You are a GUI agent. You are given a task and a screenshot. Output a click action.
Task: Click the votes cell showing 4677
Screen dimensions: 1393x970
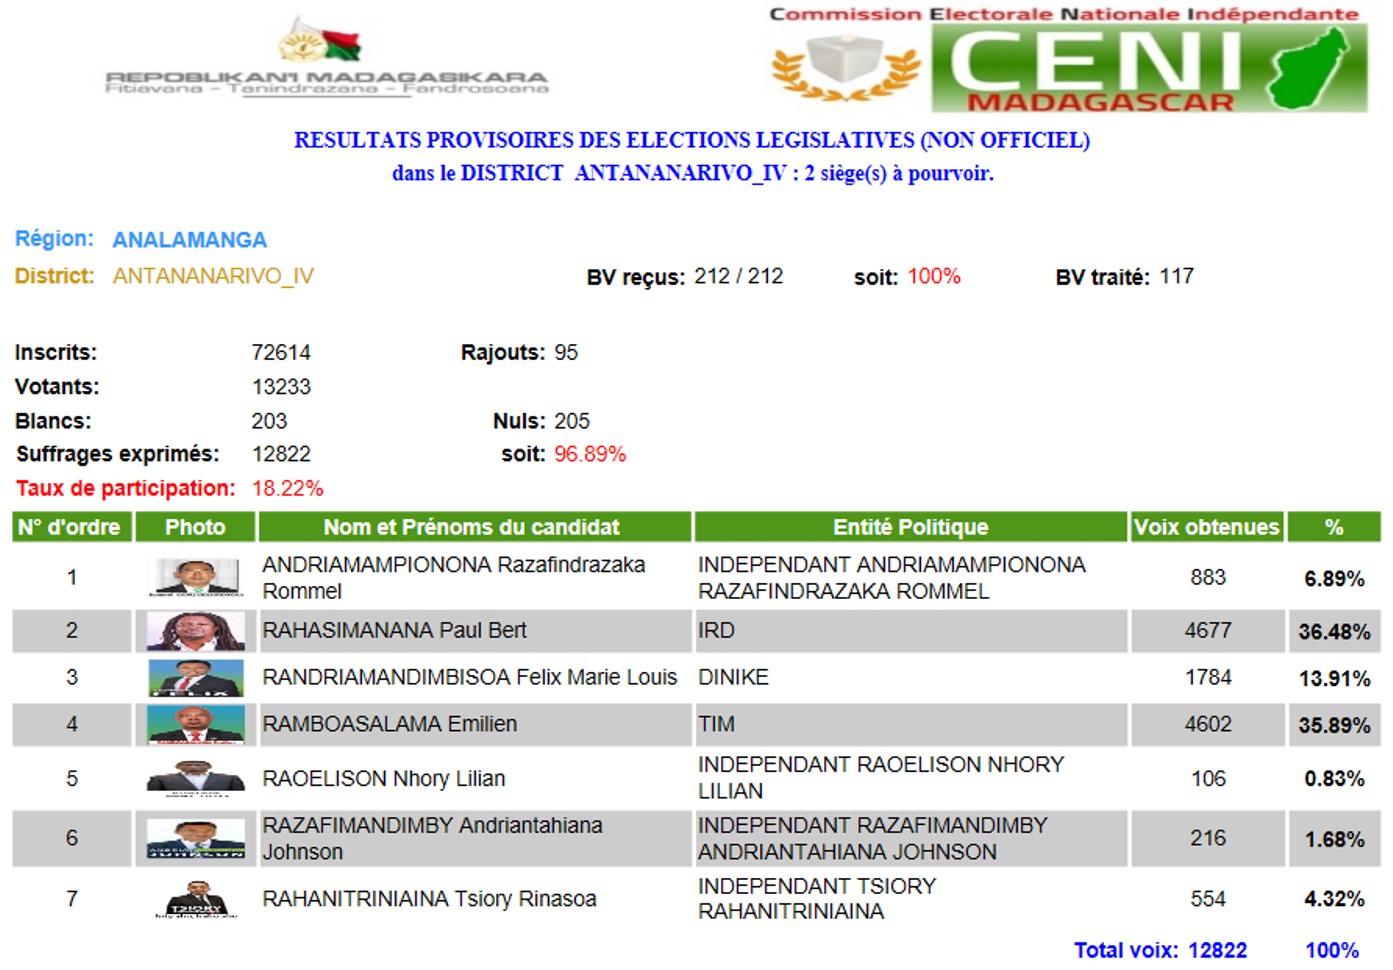point(1207,630)
